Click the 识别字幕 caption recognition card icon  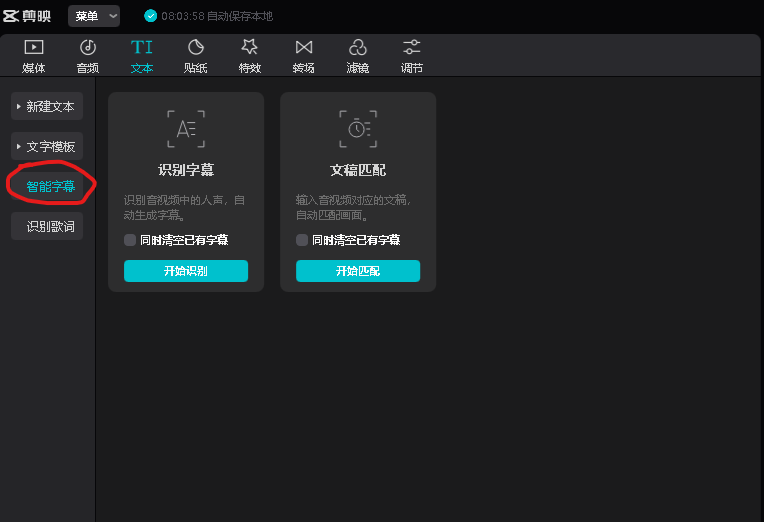(186, 129)
